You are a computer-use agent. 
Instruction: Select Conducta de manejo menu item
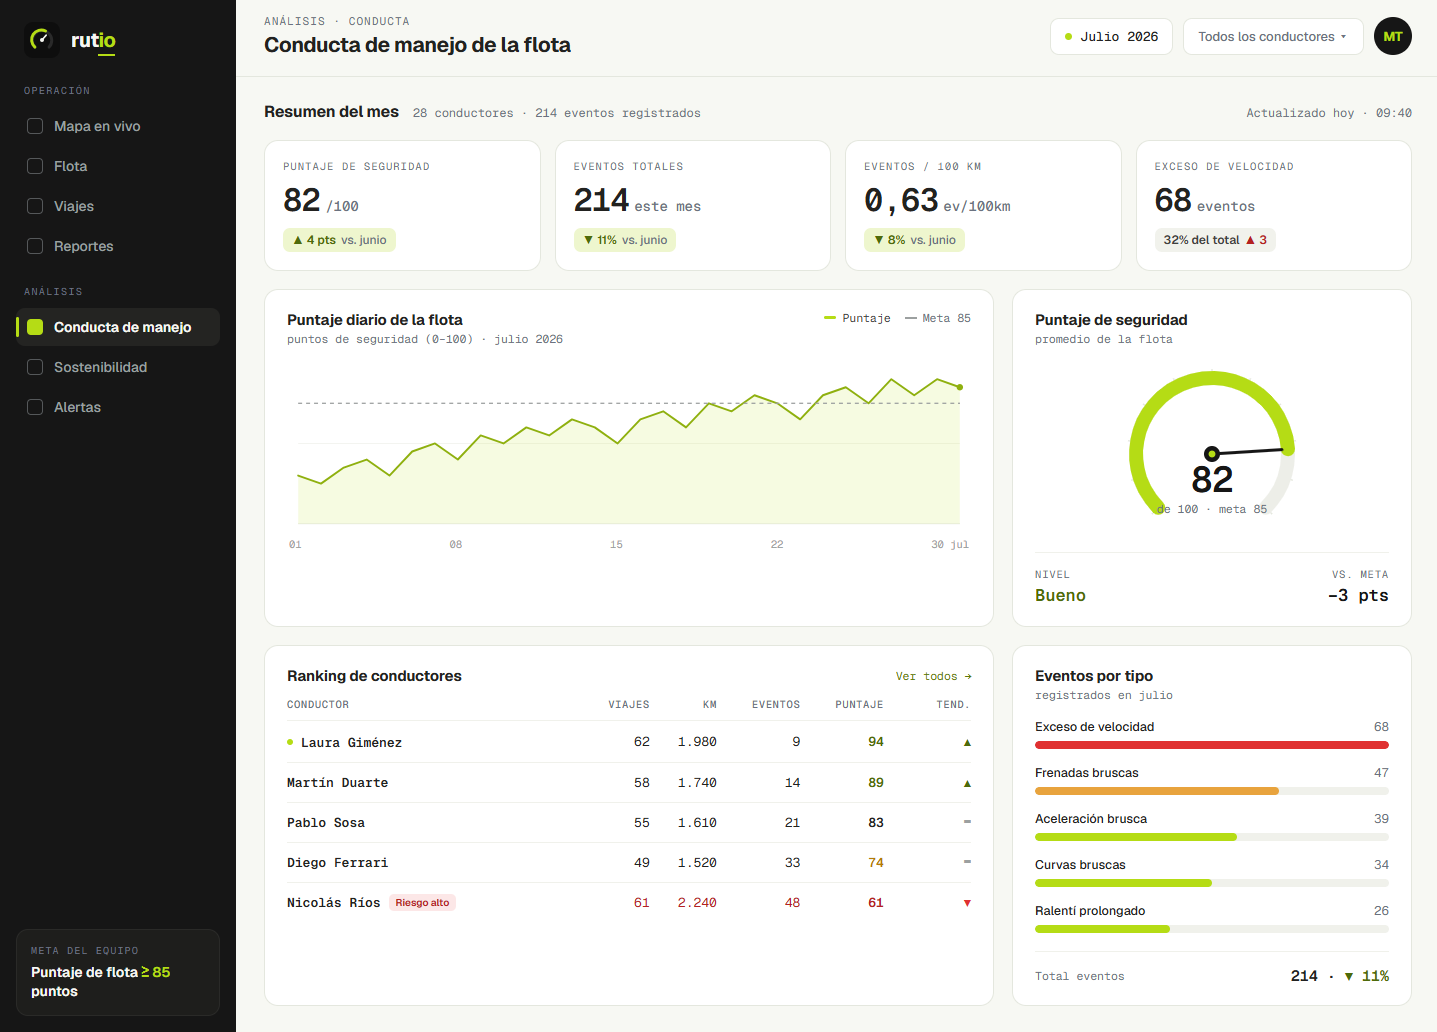(118, 327)
